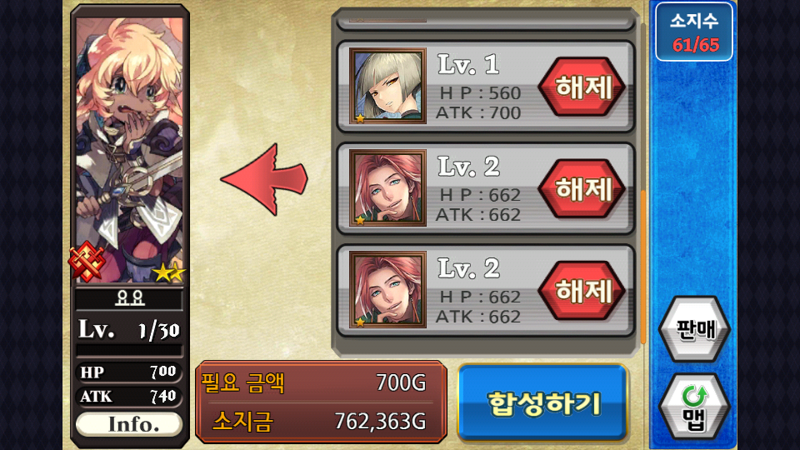Open the sell (판매) hexagon button

click(x=694, y=329)
